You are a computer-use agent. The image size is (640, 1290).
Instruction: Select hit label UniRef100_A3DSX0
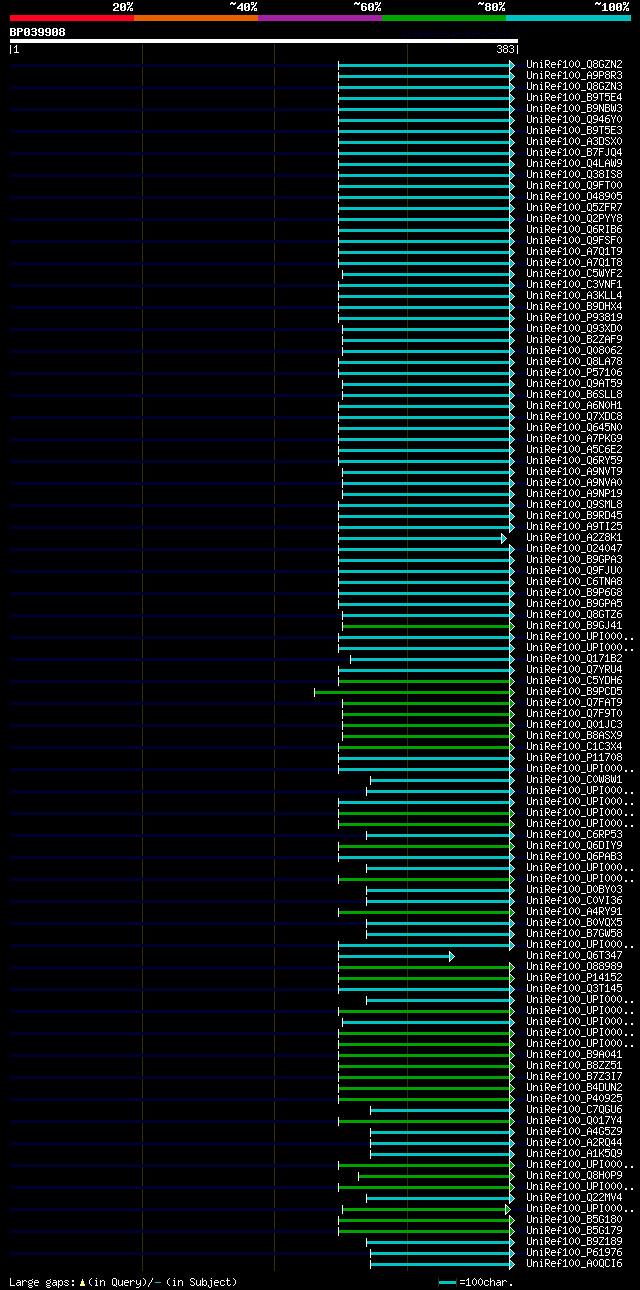[574, 141]
